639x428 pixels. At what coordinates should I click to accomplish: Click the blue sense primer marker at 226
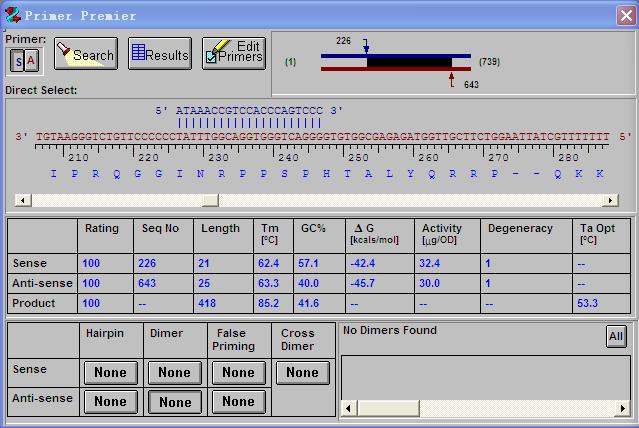(366, 46)
